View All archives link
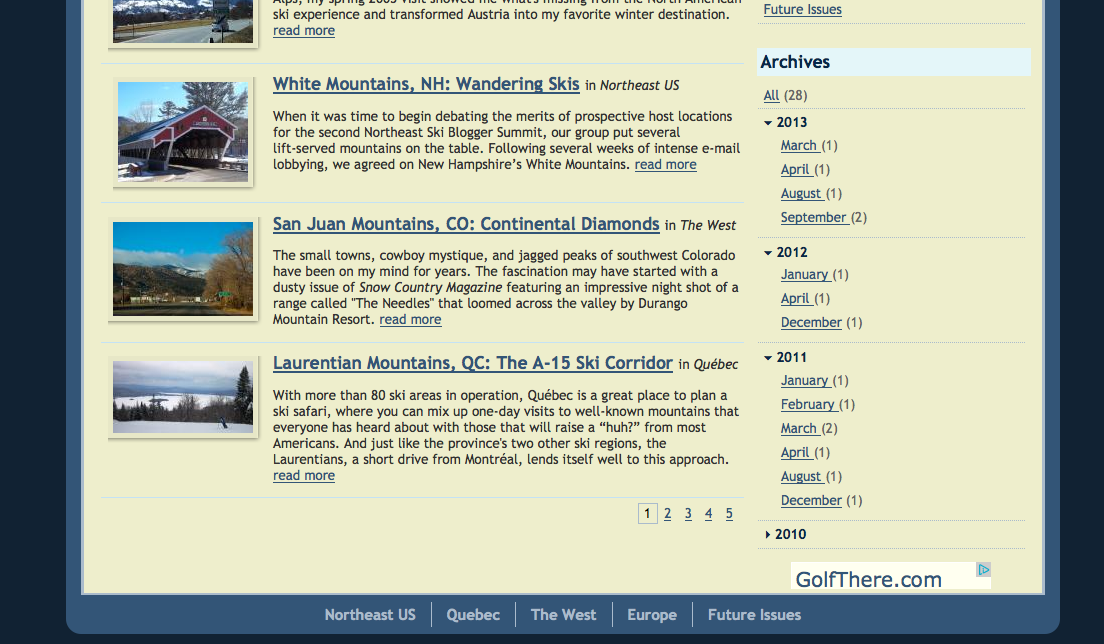1104x644 pixels. pos(771,96)
